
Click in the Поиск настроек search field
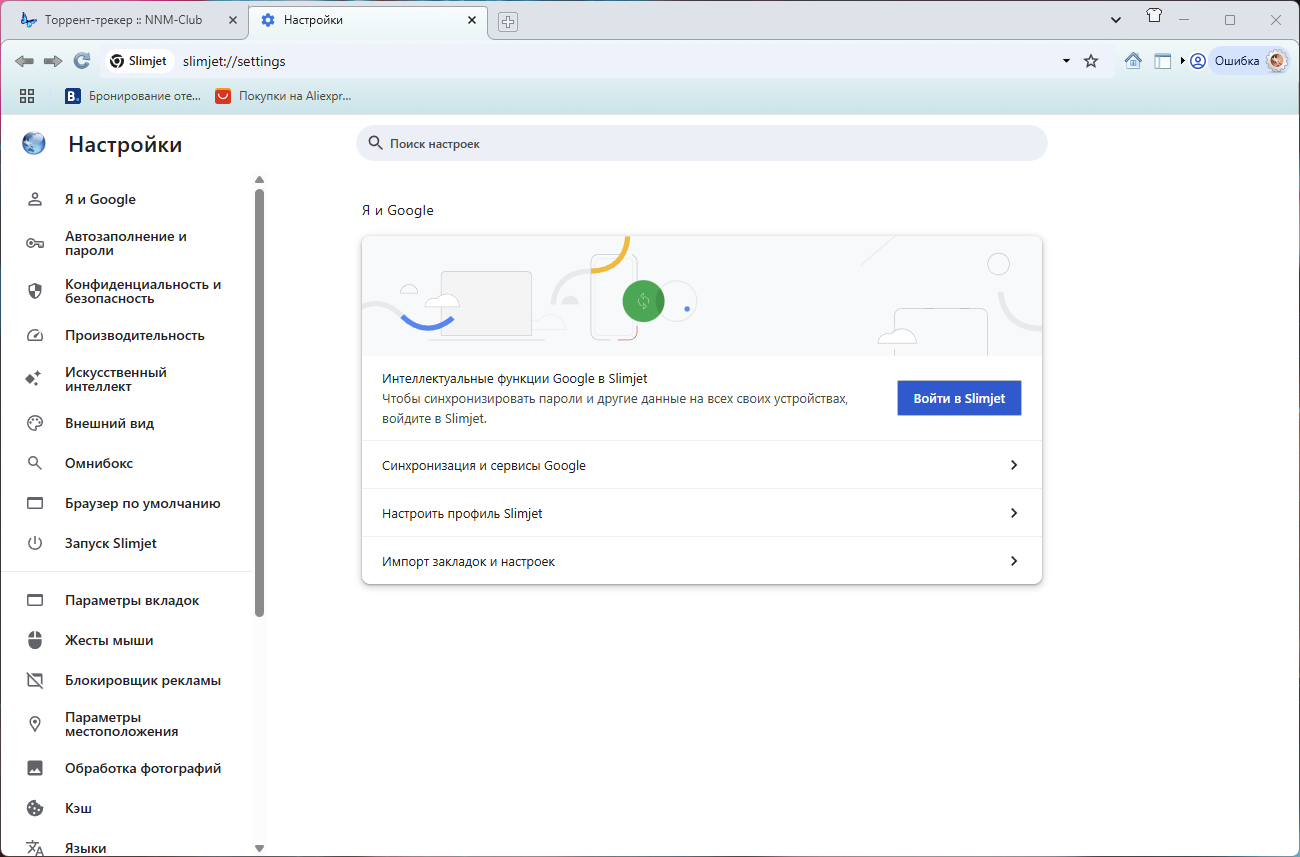[x=702, y=143]
